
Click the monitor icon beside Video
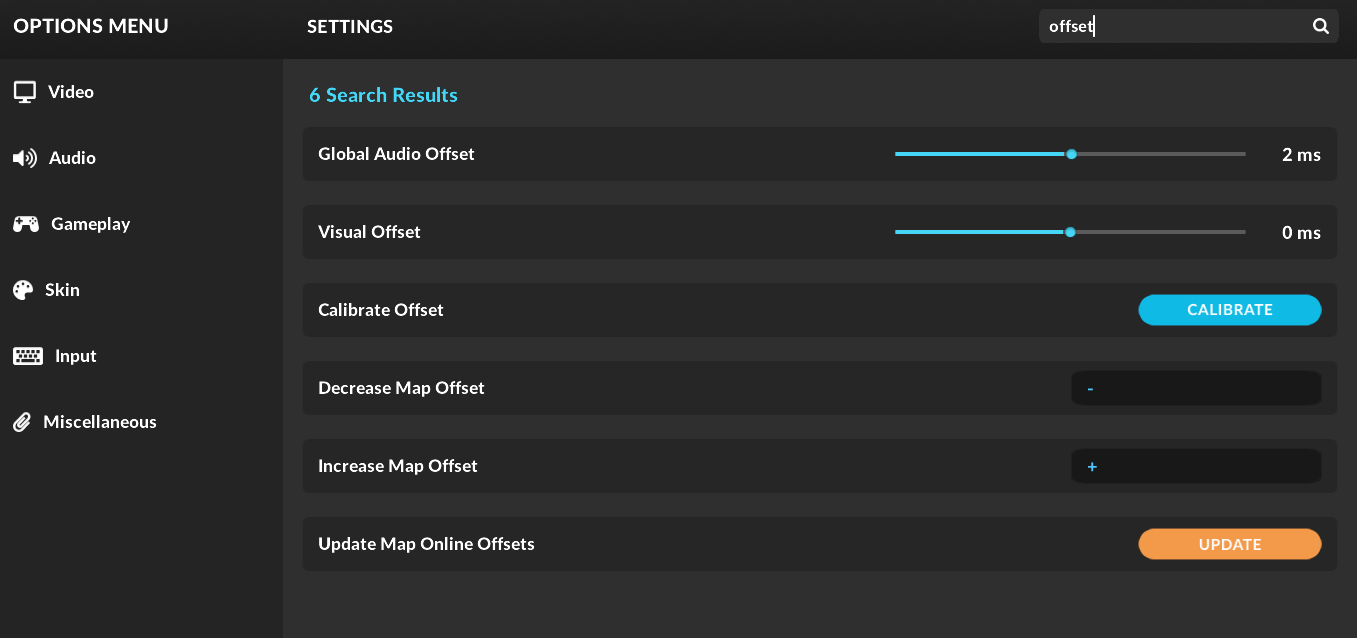pyautogui.click(x=24, y=92)
